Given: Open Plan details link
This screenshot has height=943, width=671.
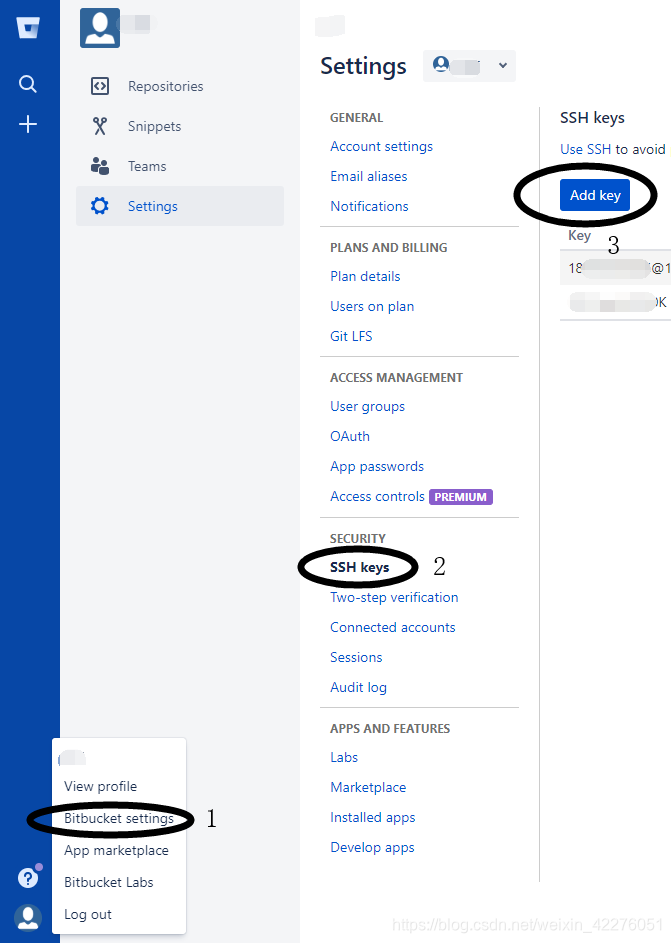Looking at the screenshot, I should pos(365,276).
